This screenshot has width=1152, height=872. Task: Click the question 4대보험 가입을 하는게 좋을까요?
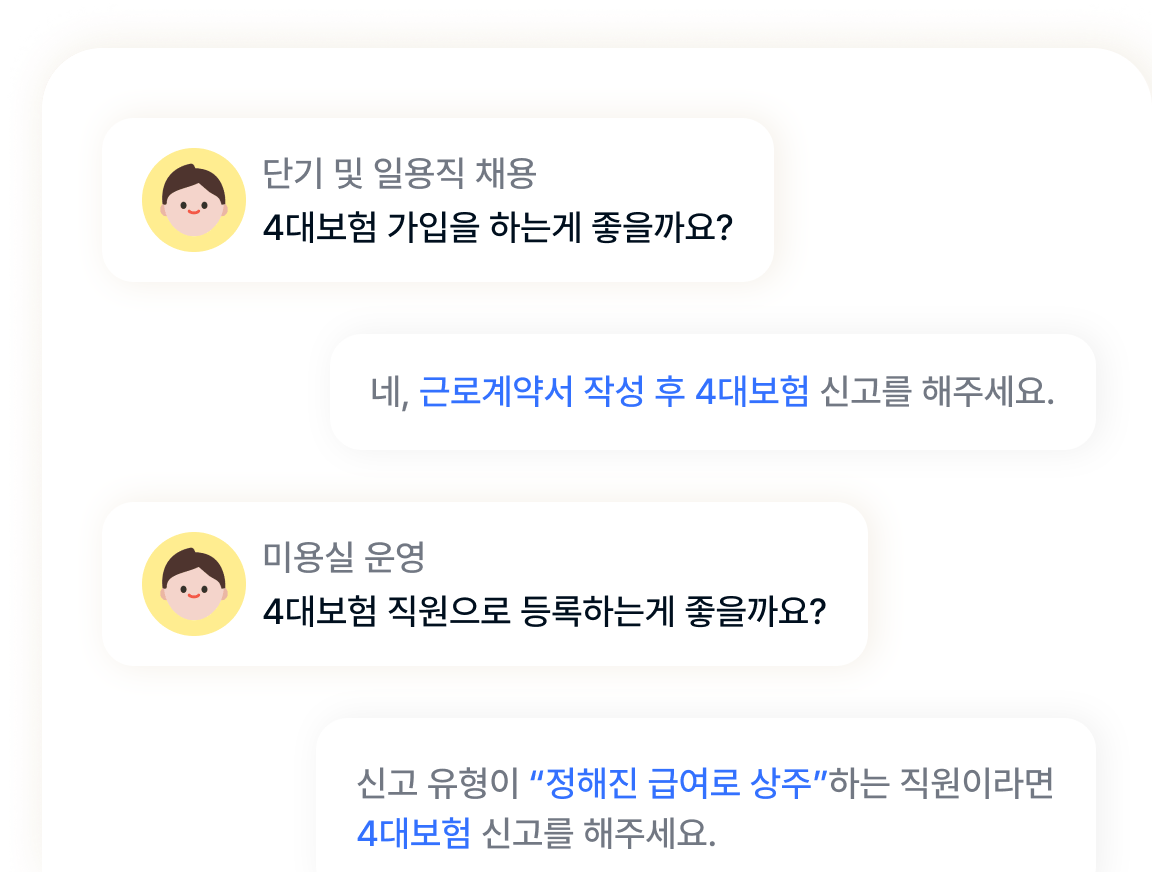(x=498, y=227)
